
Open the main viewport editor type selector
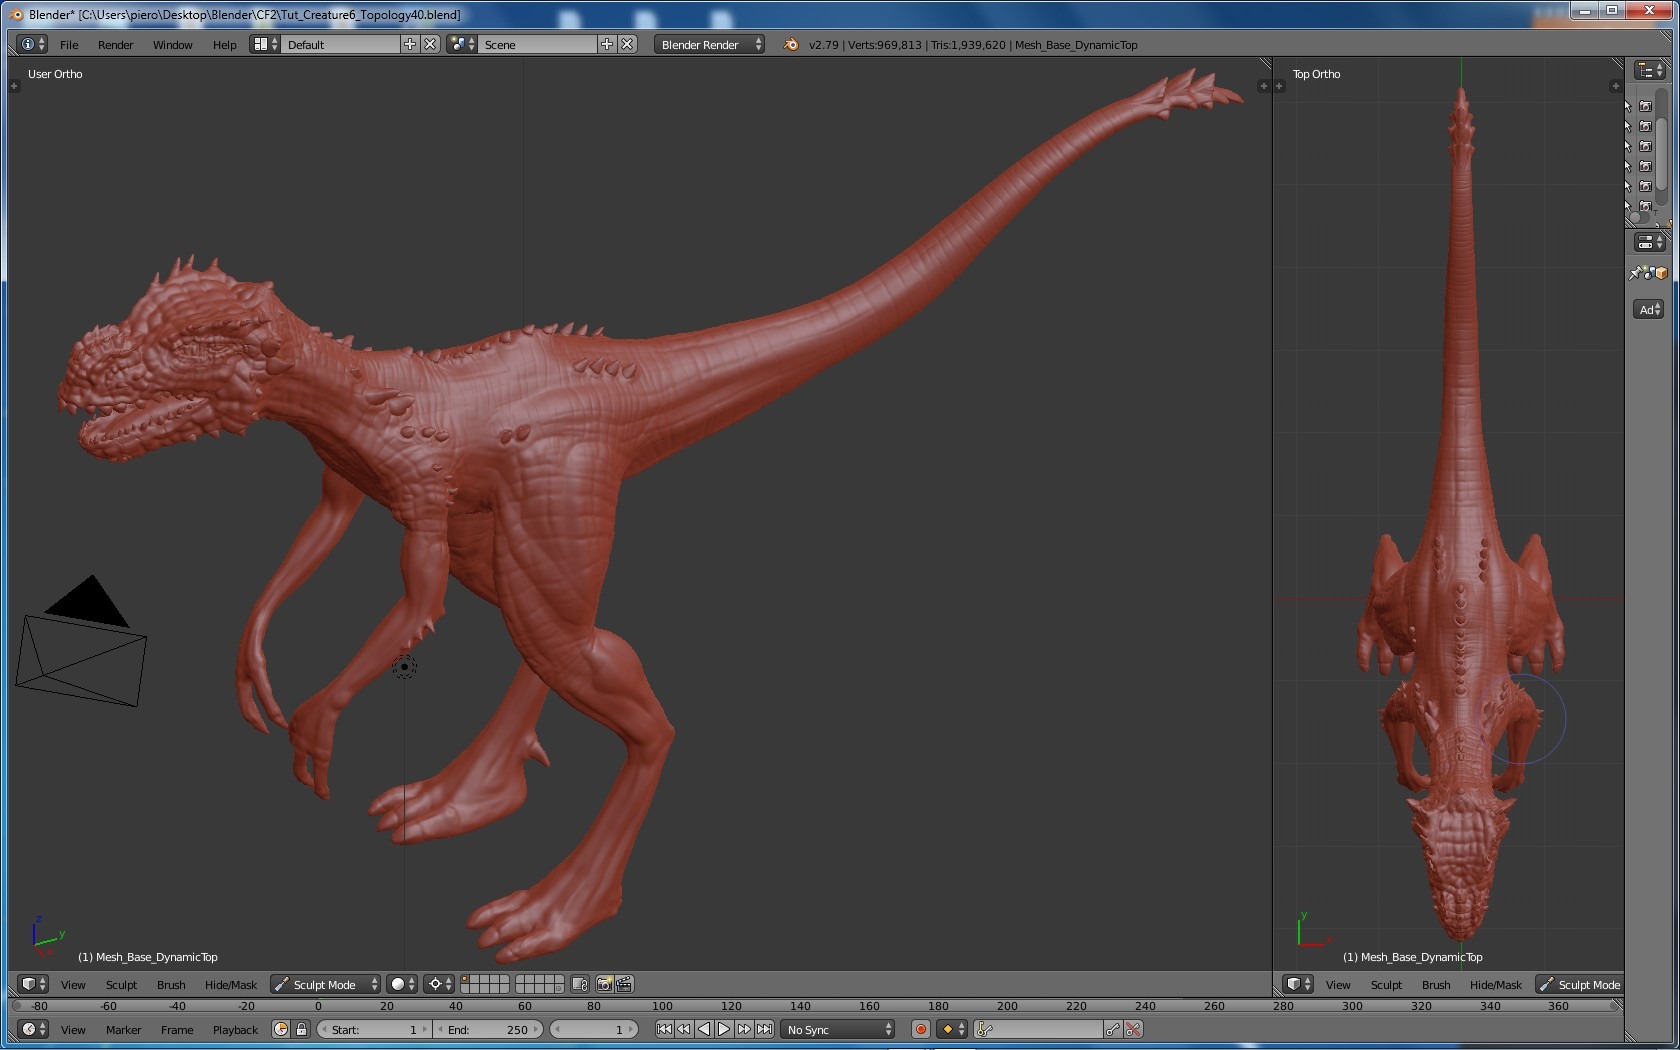[x=33, y=984]
